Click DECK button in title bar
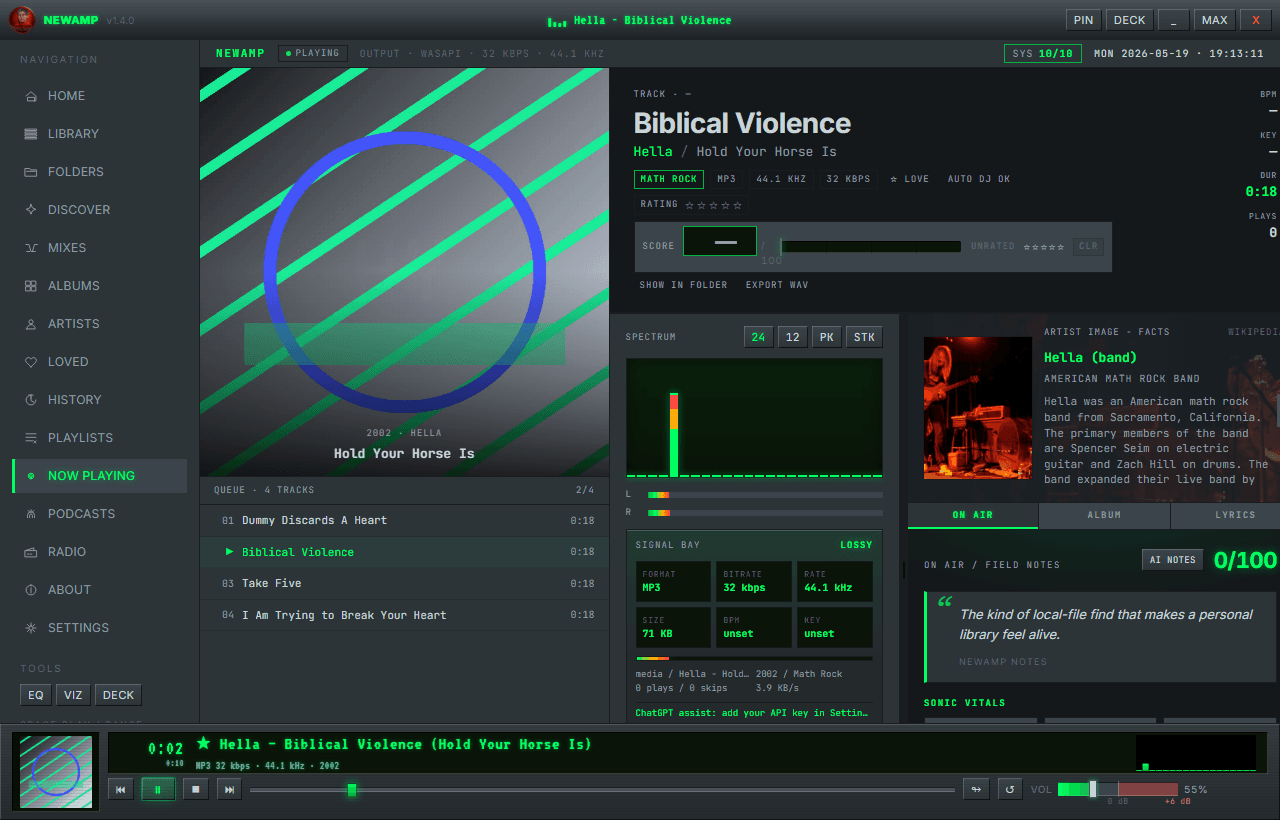The height and width of the screenshot is (820, 1280). [1130, 20]
